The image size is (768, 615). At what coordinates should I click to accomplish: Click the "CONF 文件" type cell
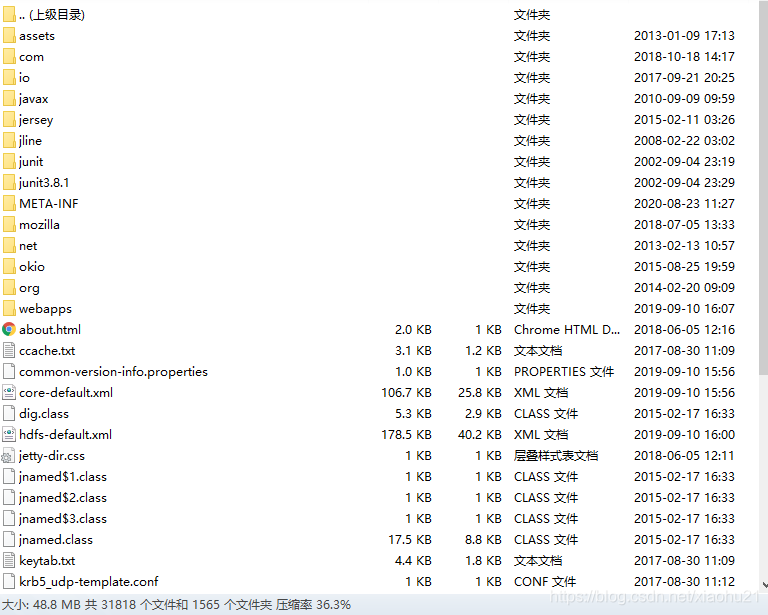[x=545, y=582]
